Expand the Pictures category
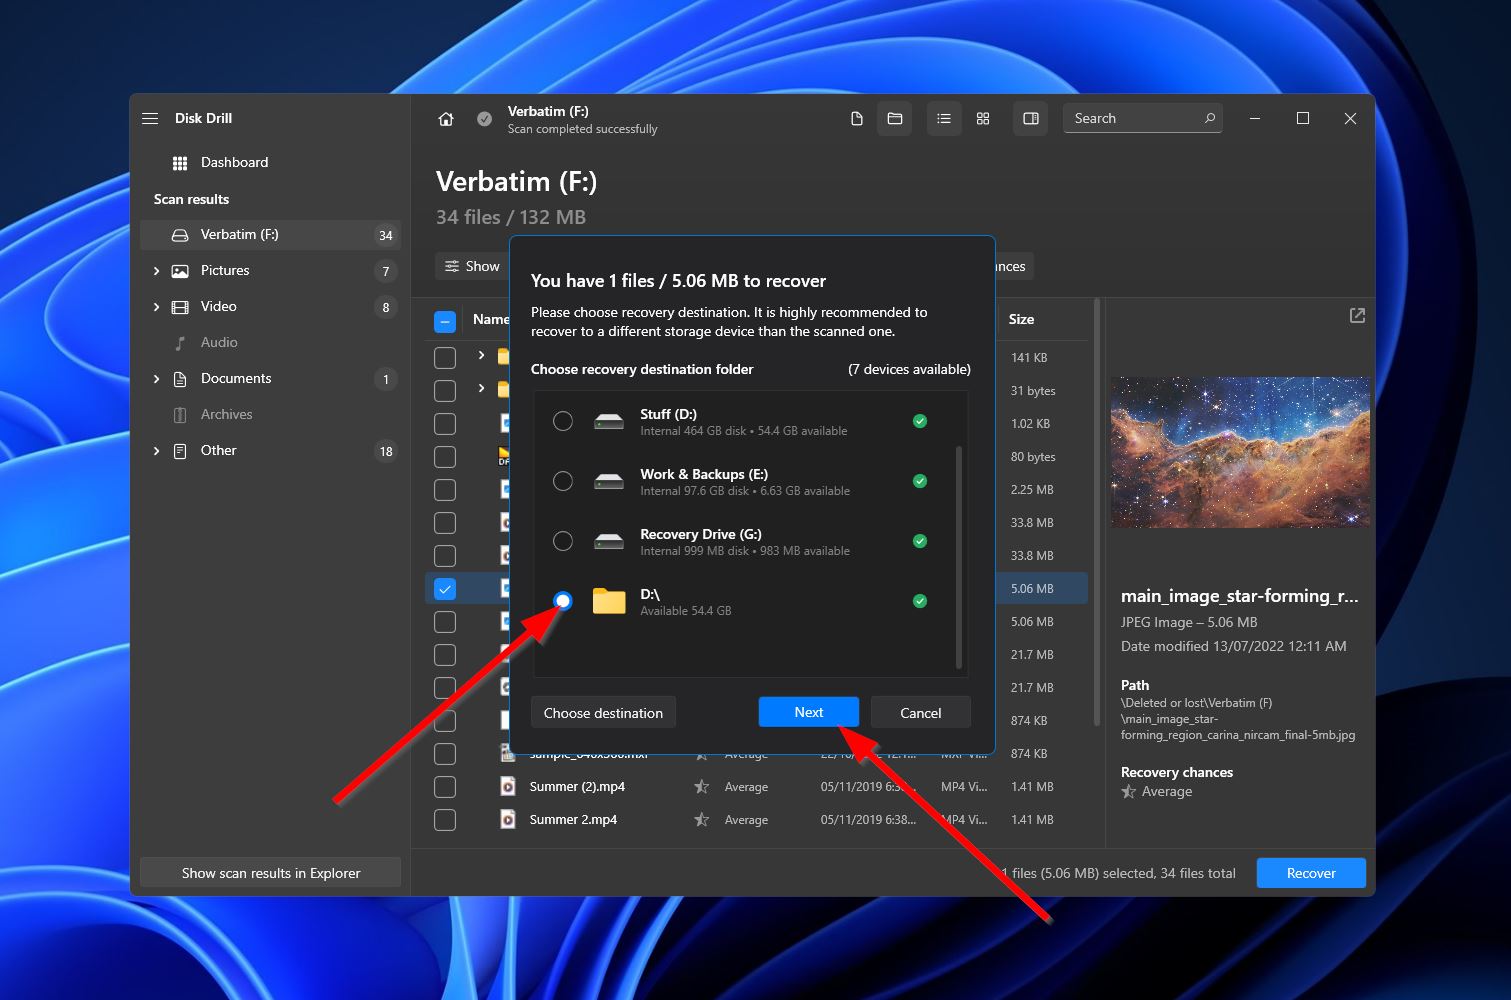 coord(156,271)
